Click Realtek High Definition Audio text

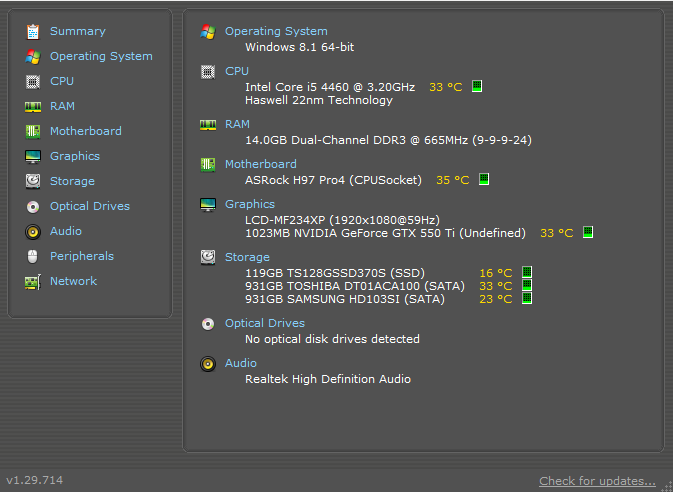(328, 379)
